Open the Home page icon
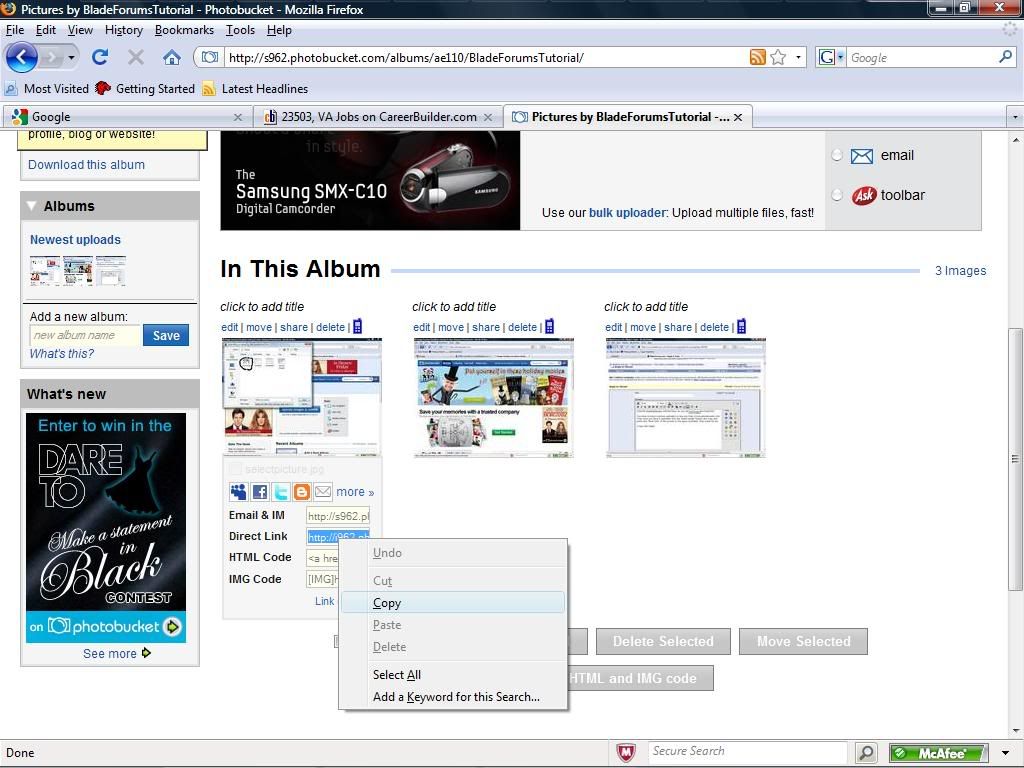The height and width of the screenshot is (768, 1024). pos(172,57)
